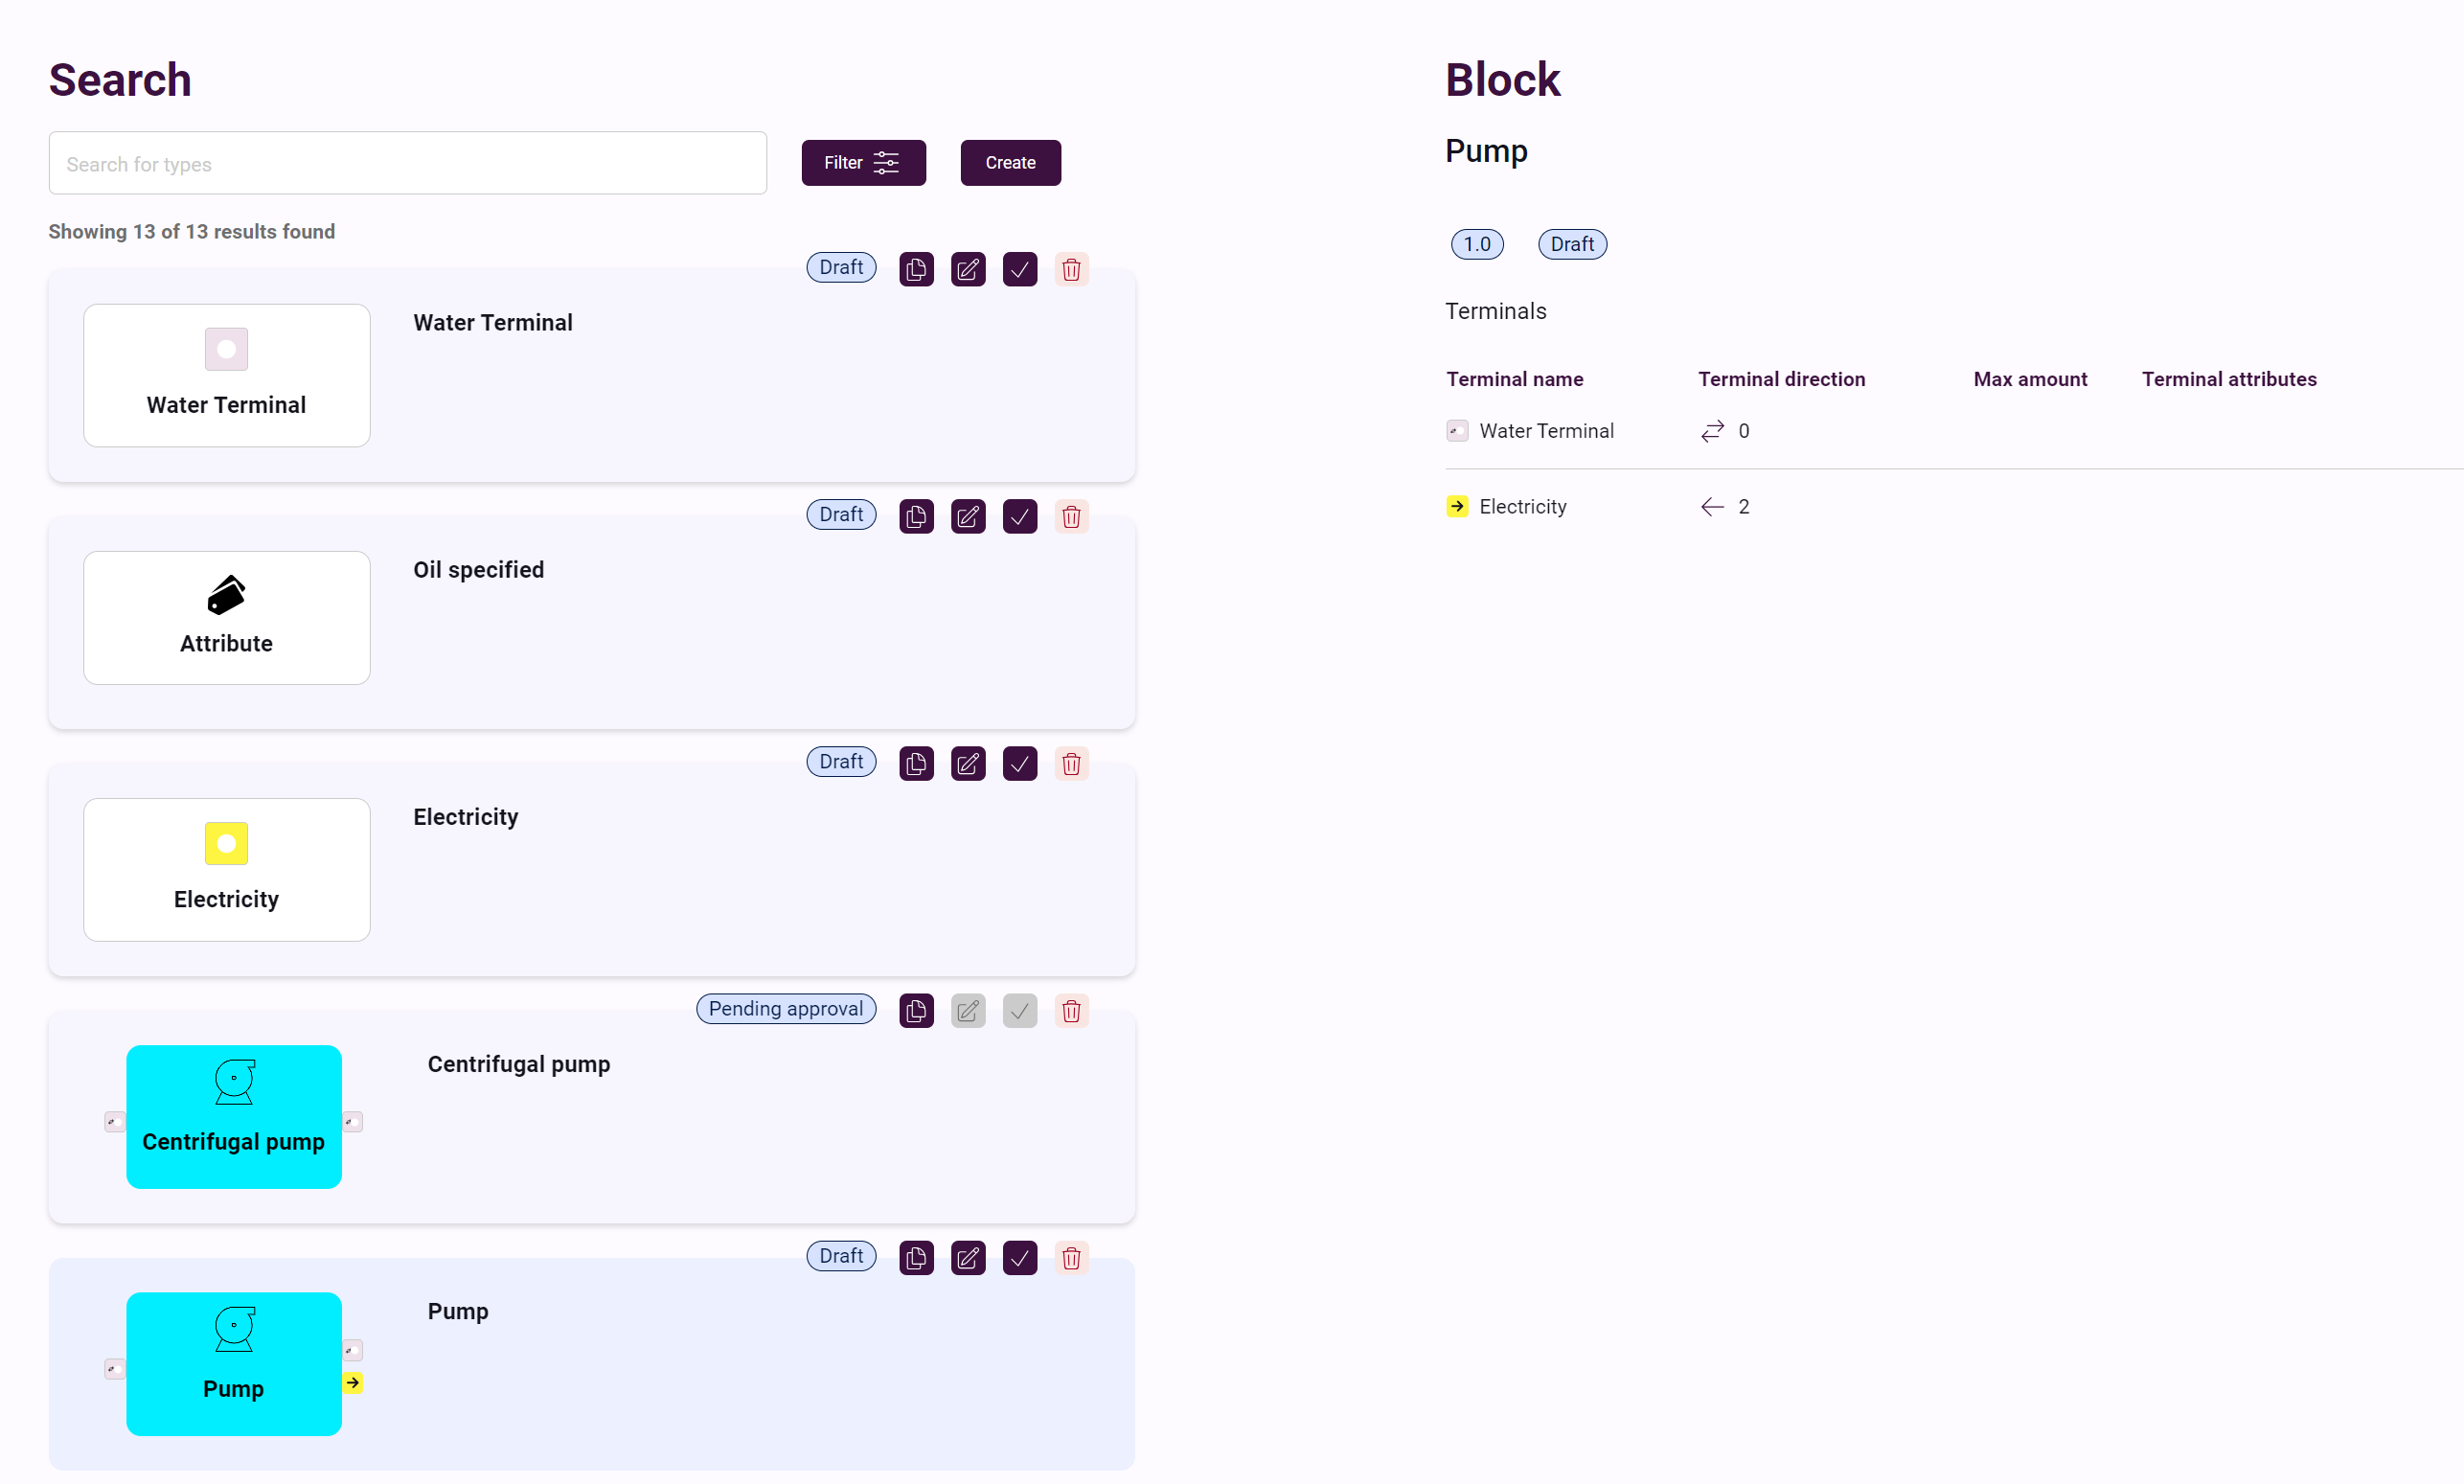The height and width of the screenshot is (1484, 2464).
Task: Click the edit icon for Pump block
Action: click(x=970, y=1257)
